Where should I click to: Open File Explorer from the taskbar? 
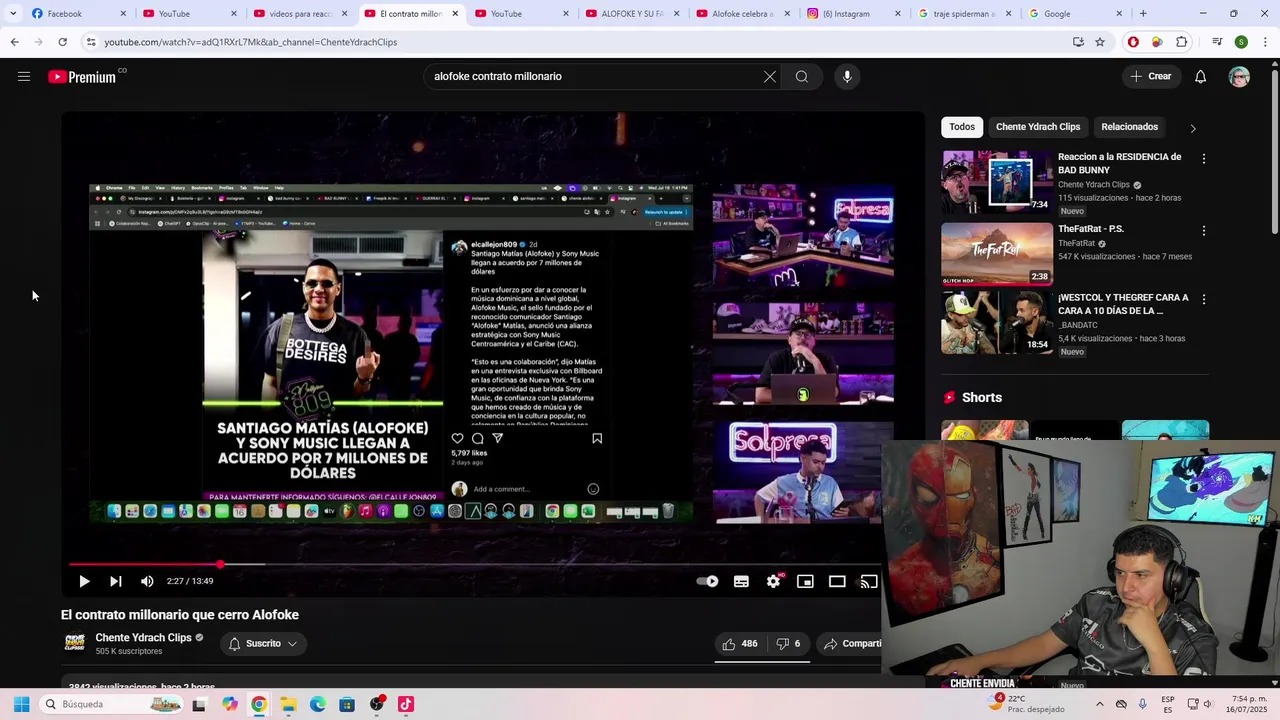pyautogui.click(x=288, y=704)
